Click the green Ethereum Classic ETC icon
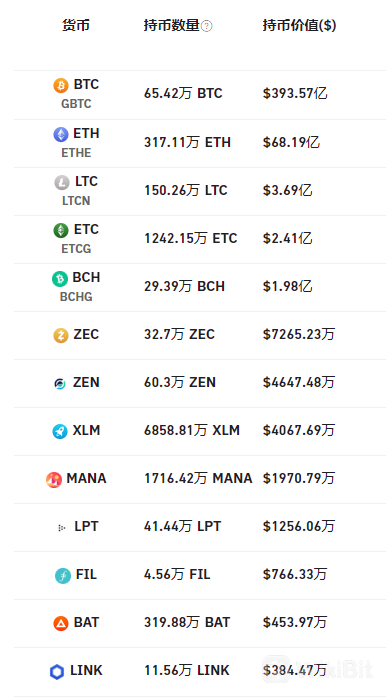 click(61, 230)
